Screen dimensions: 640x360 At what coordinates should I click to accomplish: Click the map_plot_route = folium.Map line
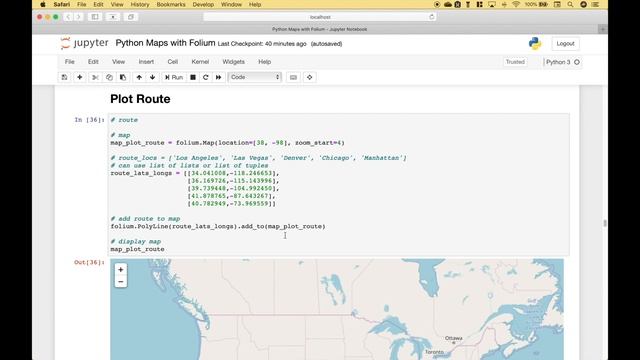[227, 143]
